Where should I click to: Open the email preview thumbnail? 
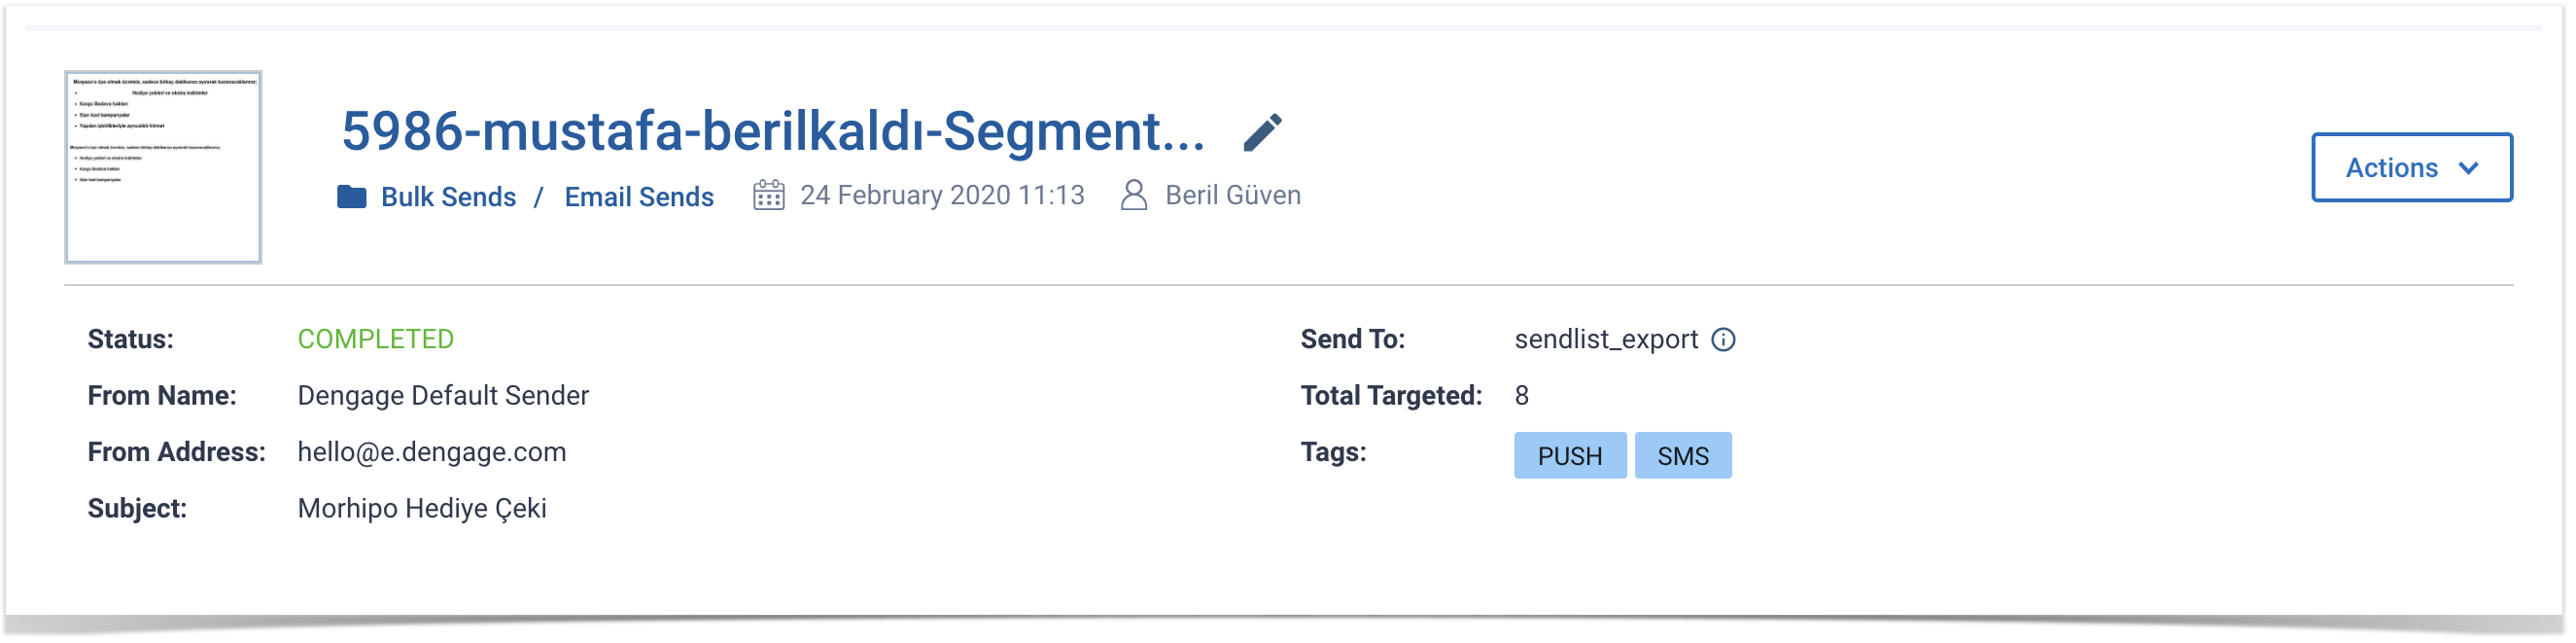(163, 168)
